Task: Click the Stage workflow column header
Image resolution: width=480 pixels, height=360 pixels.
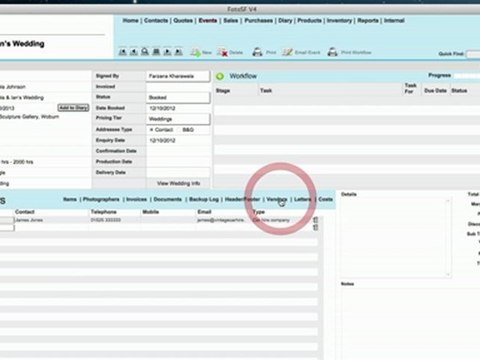Action: [223, 91]
